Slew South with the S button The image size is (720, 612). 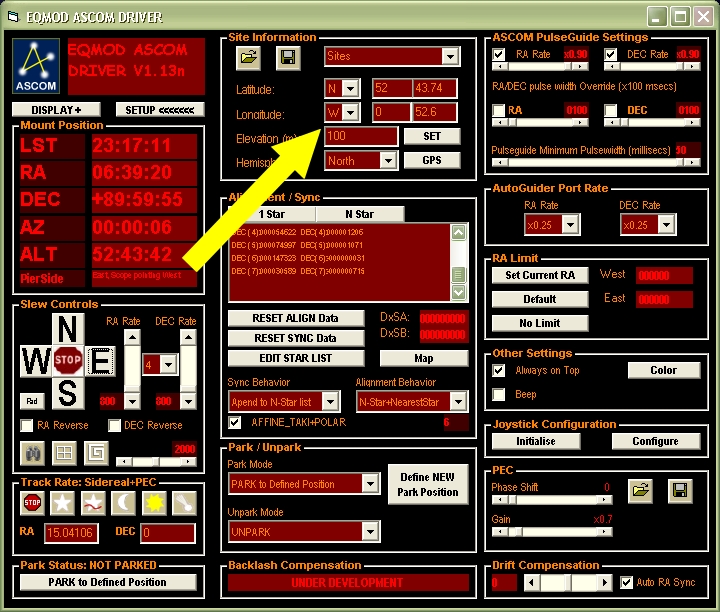click(68, 393)
